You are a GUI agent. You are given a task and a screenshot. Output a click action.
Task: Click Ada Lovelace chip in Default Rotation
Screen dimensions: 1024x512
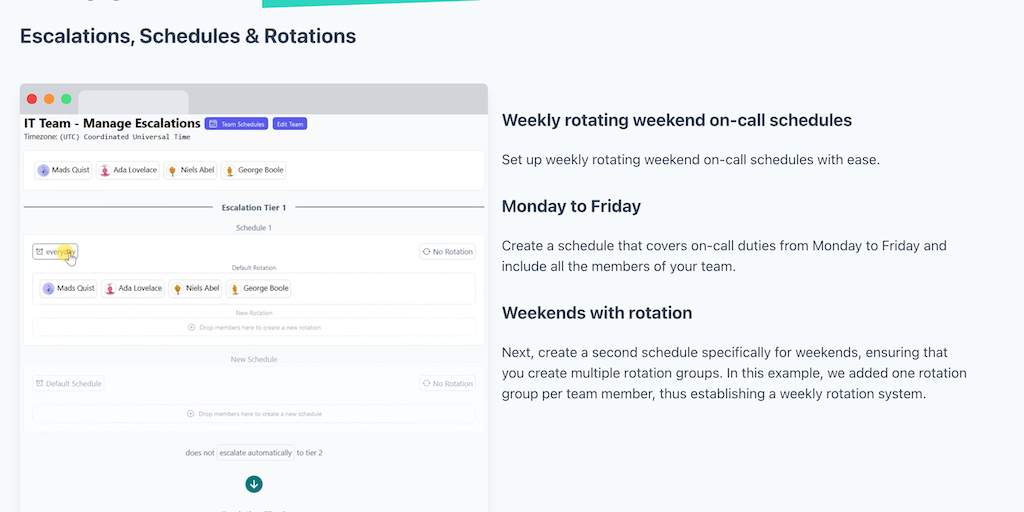click(133, 289)
